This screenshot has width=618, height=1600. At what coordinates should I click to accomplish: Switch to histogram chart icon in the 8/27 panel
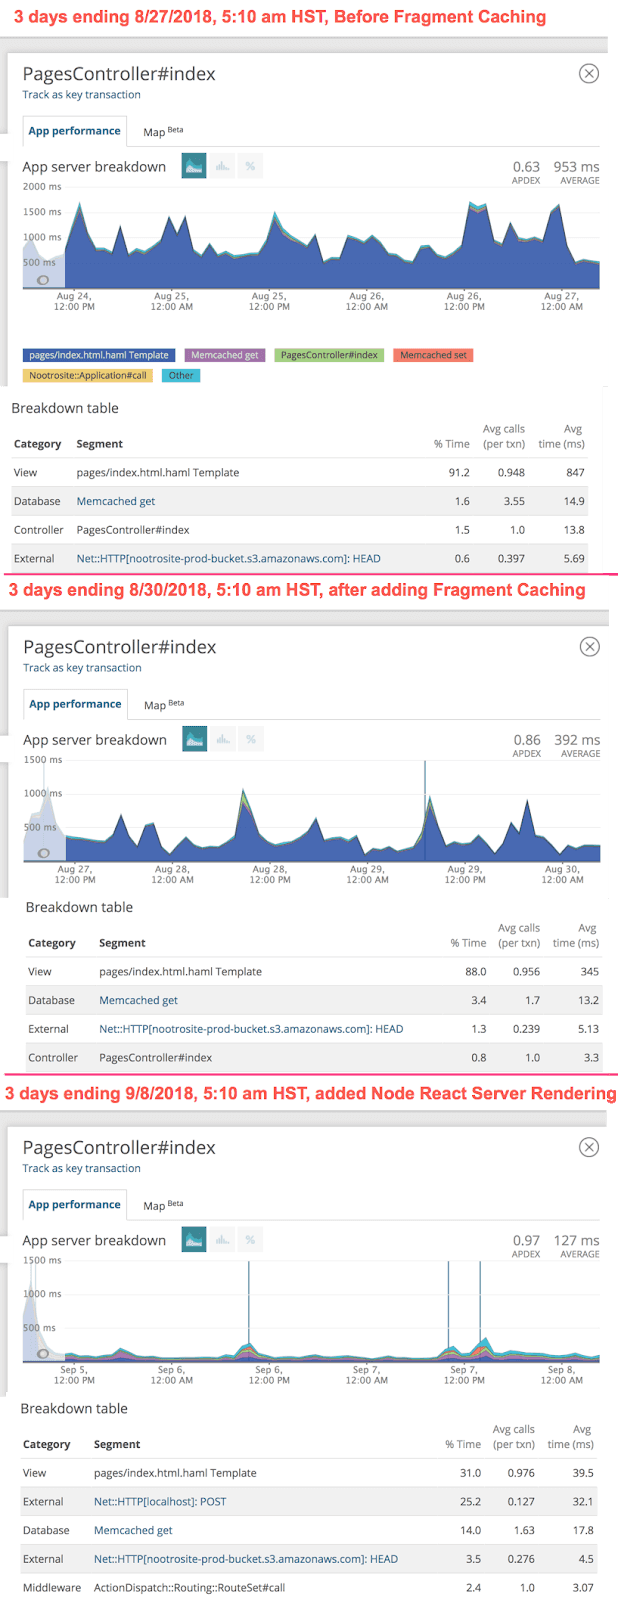222,166
